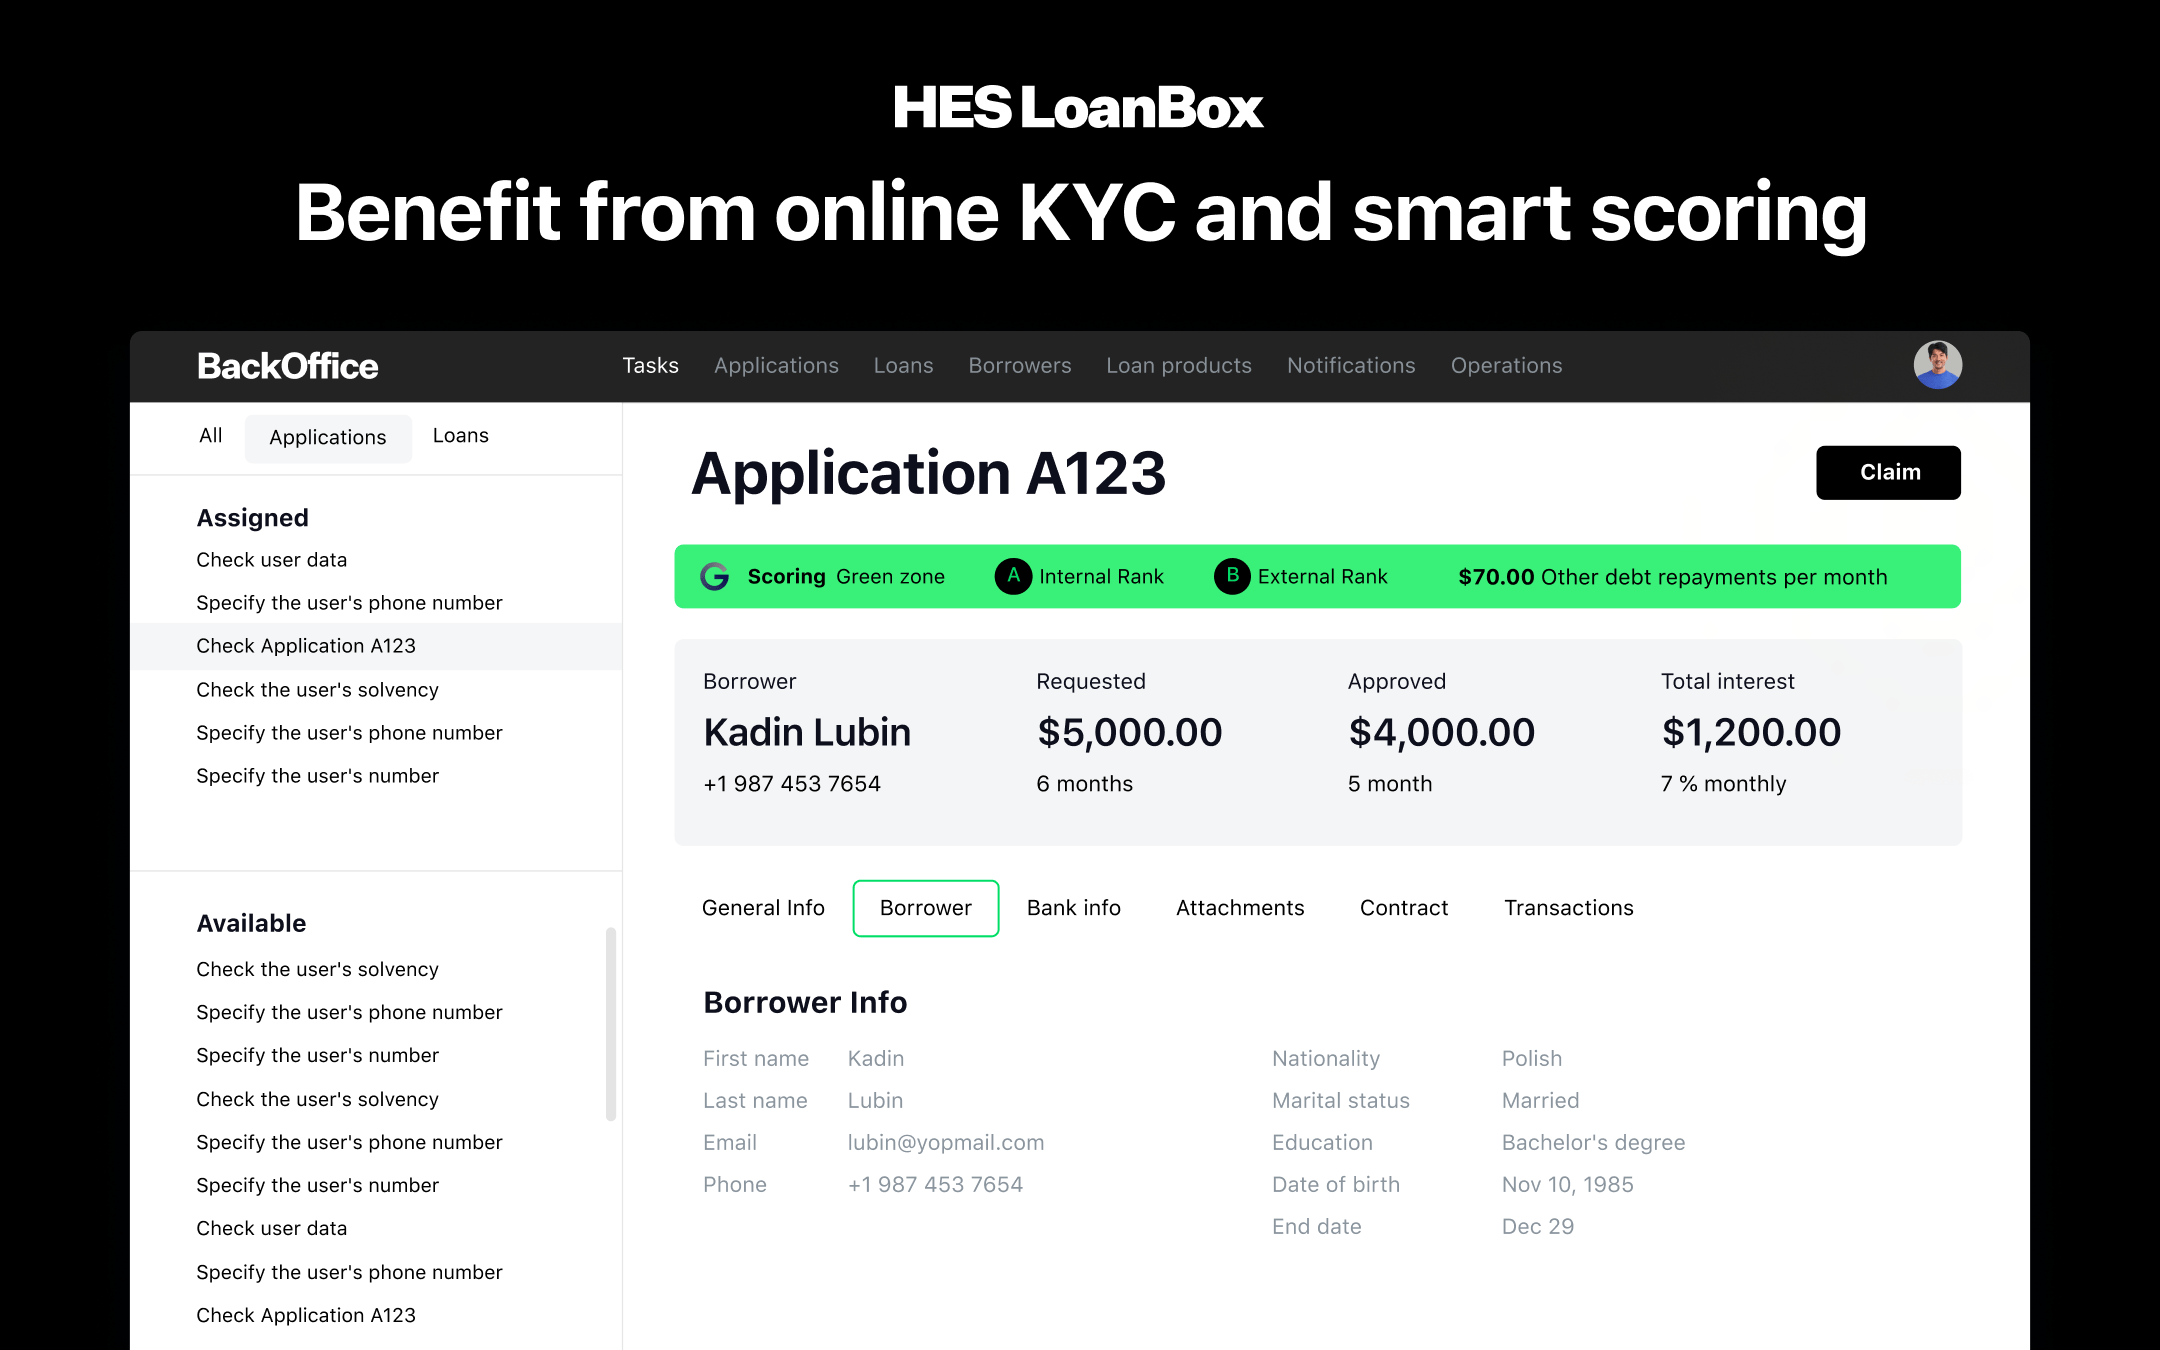This screenshot has height=1350, width=2160.
Task: Go to the Transactions tab
Action: (x=1568, y=908)
